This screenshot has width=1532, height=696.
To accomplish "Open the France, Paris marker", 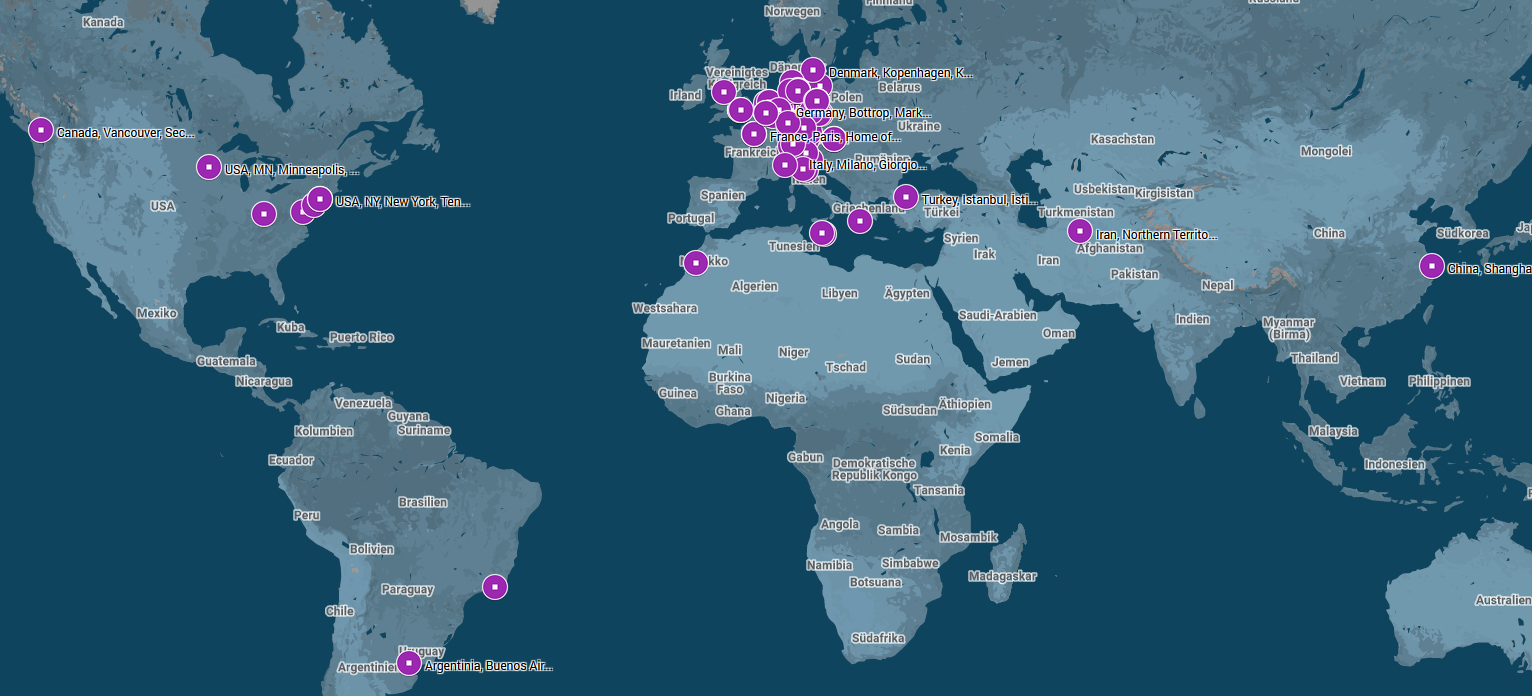I will 752,134.
